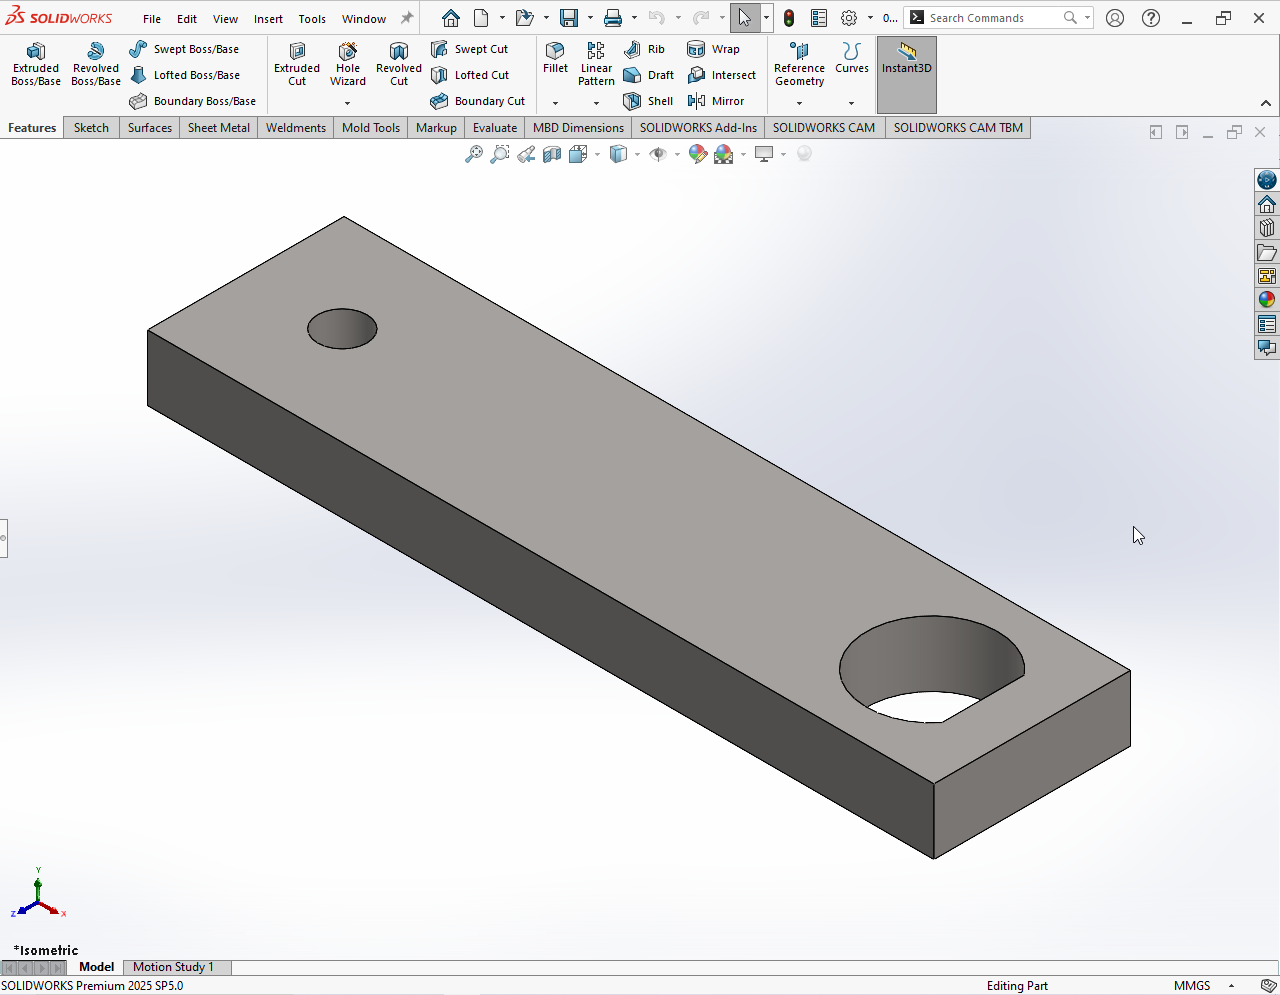The width and height of the screenshot is (1280, 995).
Task: Click the Swept Boss/Base button
Action: [x=184, y=49]
